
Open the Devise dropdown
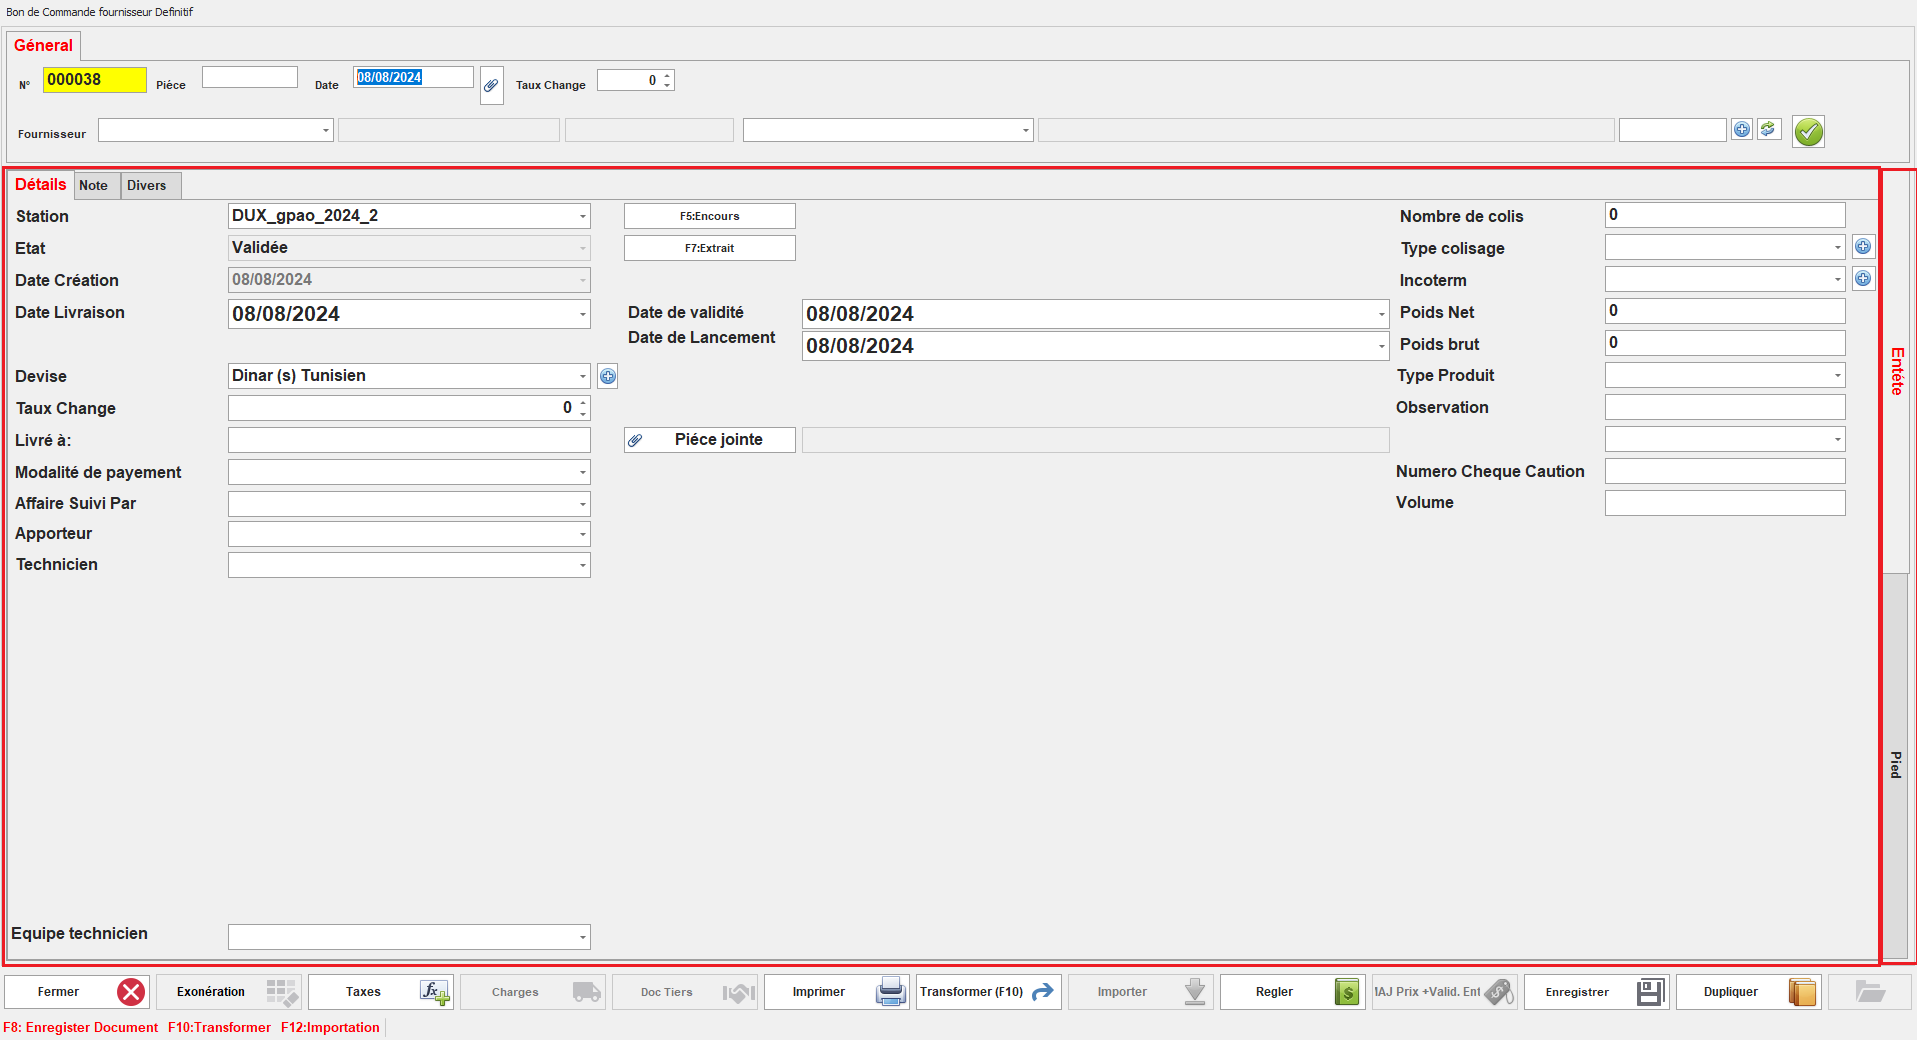tap(582, 376)
